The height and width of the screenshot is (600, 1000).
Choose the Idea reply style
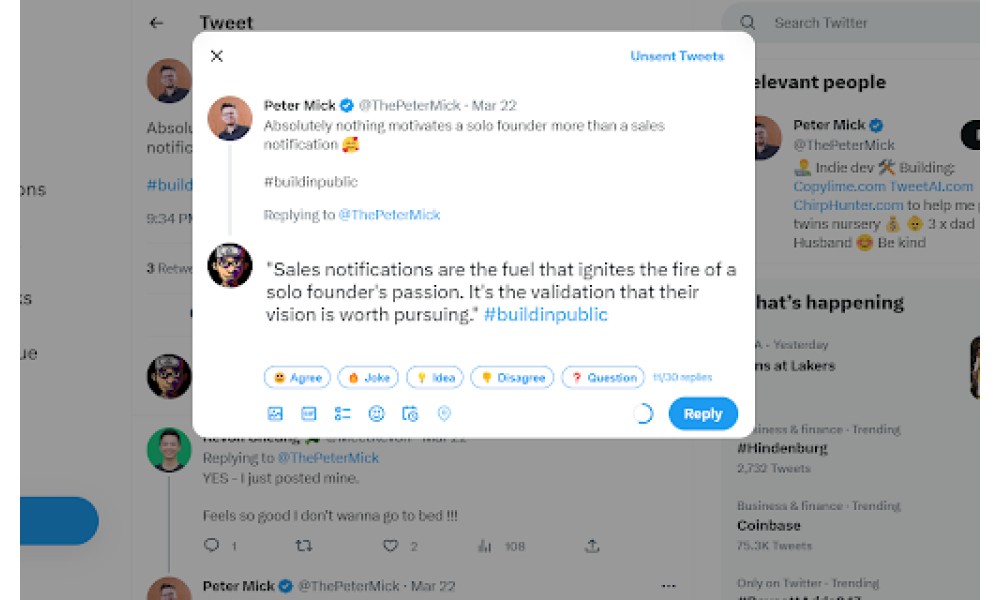[435, 377]
